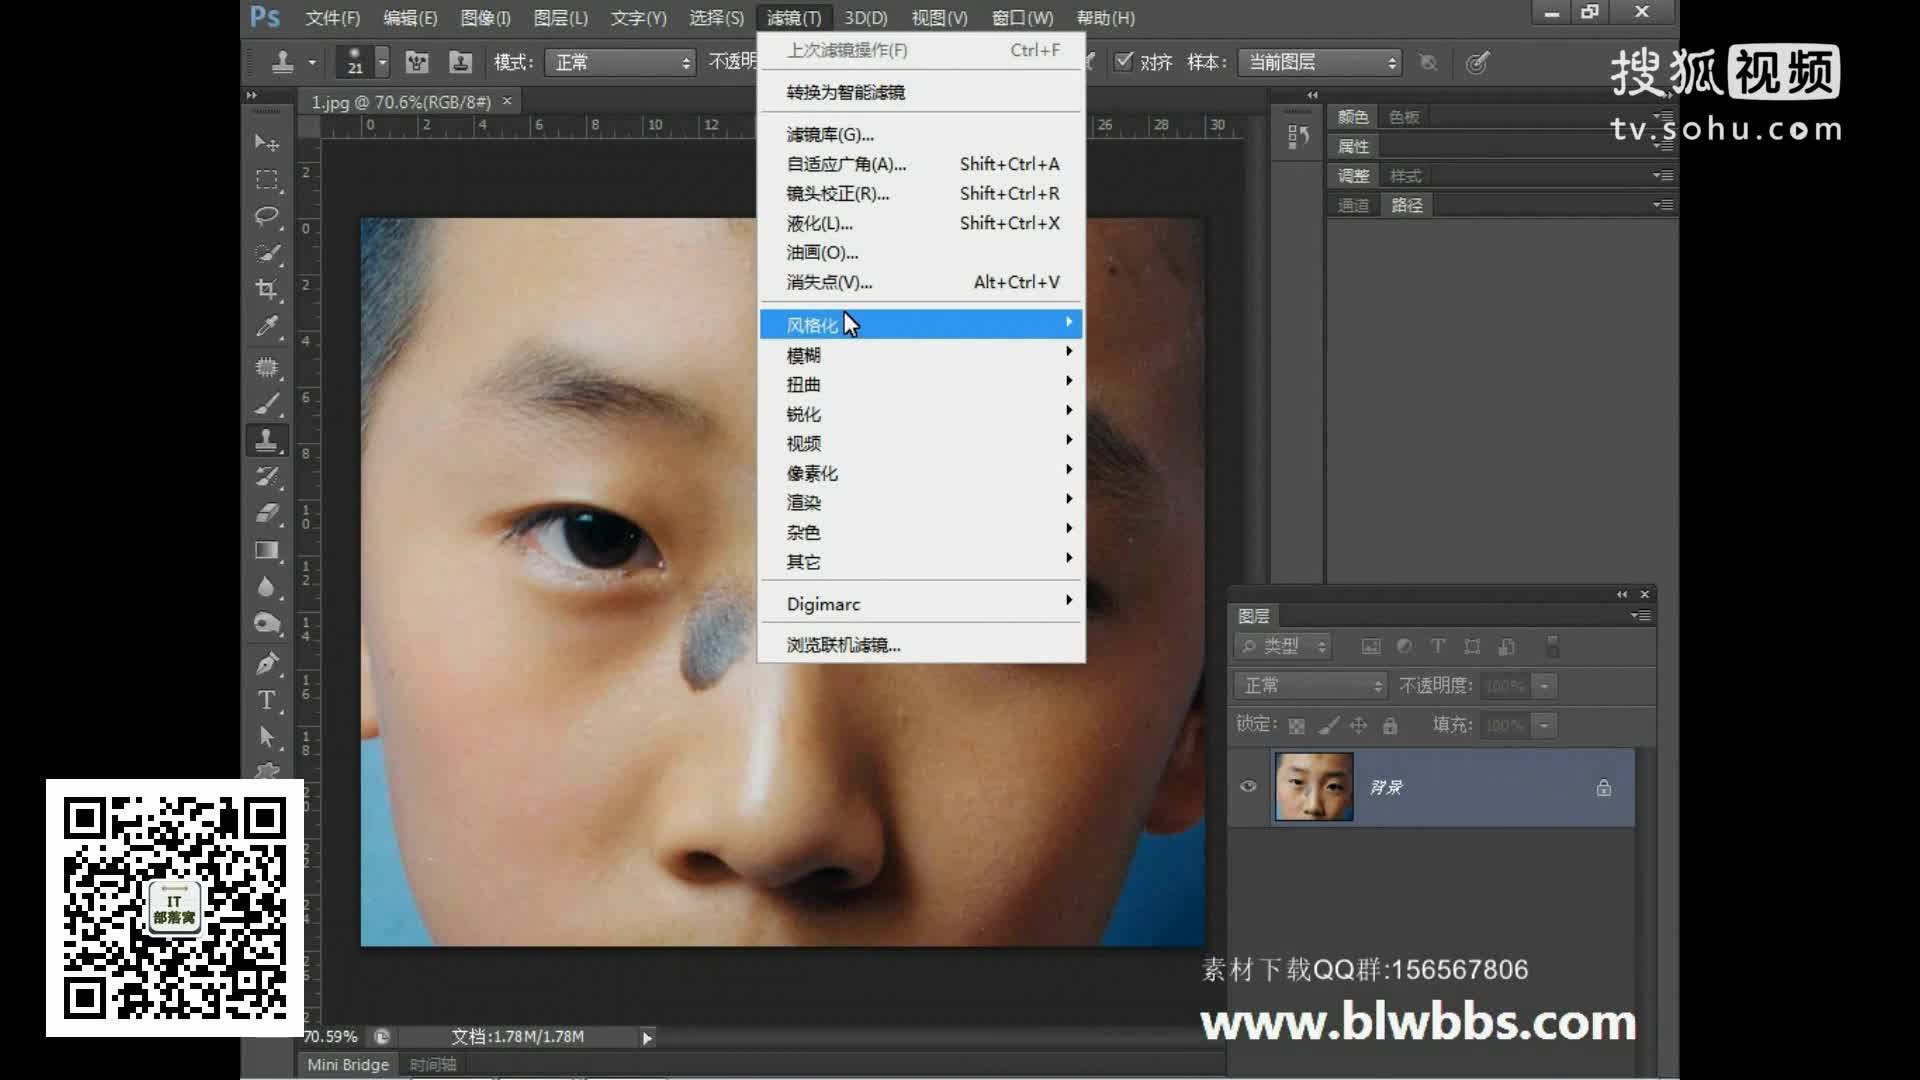Open the layer blend mode dropdown
Screen dimensions: 1920x1080
[x=1311, y=686]
